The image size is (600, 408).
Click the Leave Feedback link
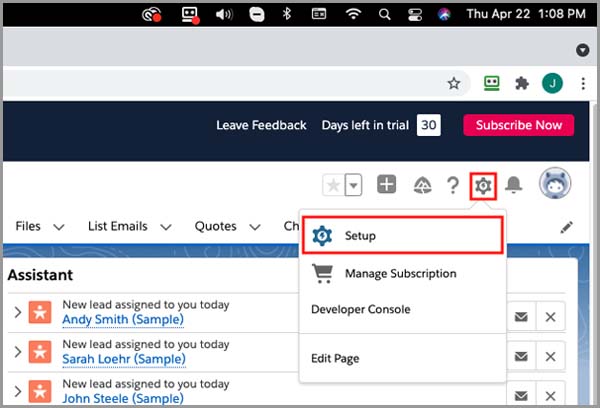coord(261,125)
